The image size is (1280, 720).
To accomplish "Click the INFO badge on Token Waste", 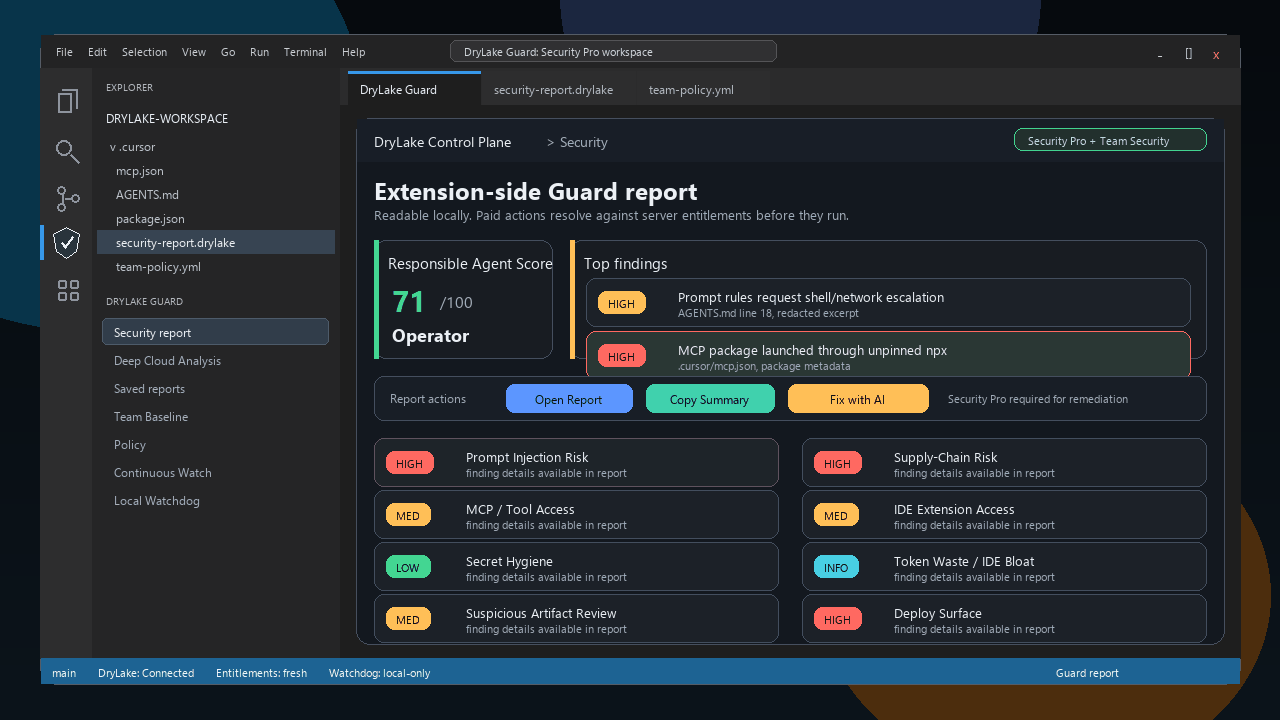I will pyautogui.click(x=836, y=567).
